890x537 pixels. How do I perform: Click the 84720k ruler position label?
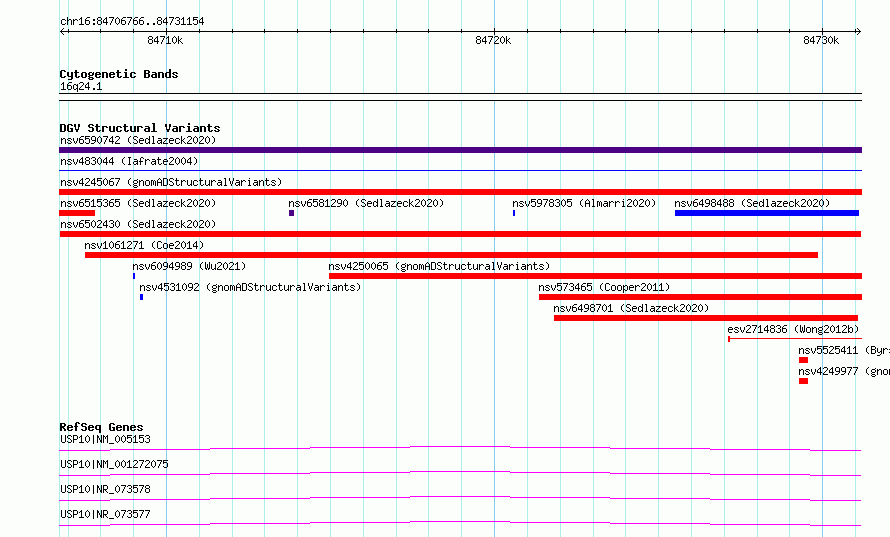pyautogui.click(x=493, y=40)
